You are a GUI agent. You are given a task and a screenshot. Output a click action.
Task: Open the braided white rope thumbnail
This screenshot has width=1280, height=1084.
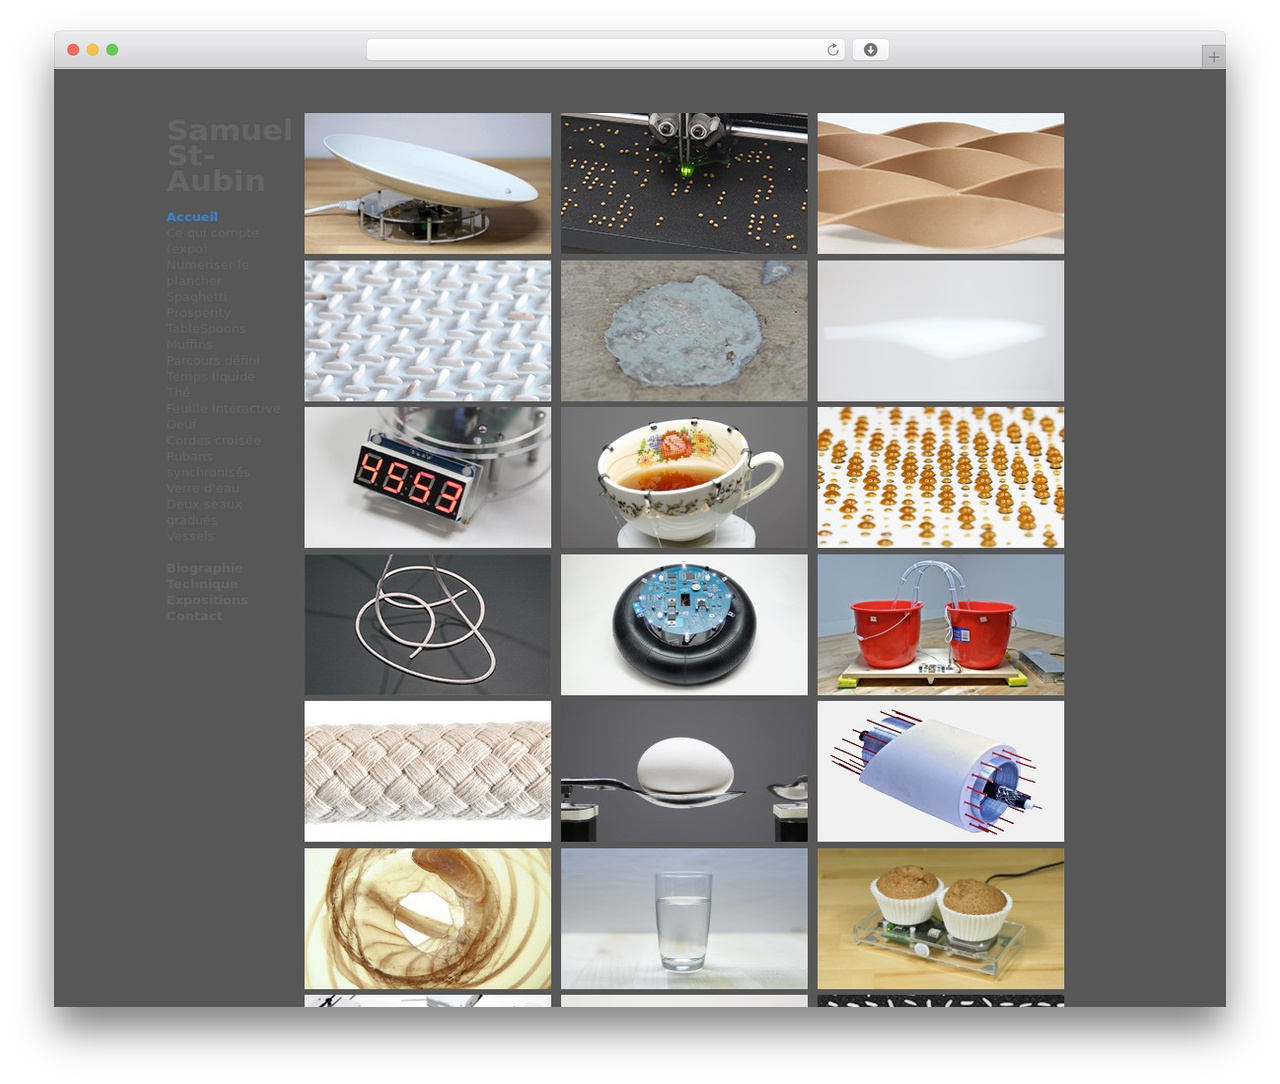pos(428,771)
